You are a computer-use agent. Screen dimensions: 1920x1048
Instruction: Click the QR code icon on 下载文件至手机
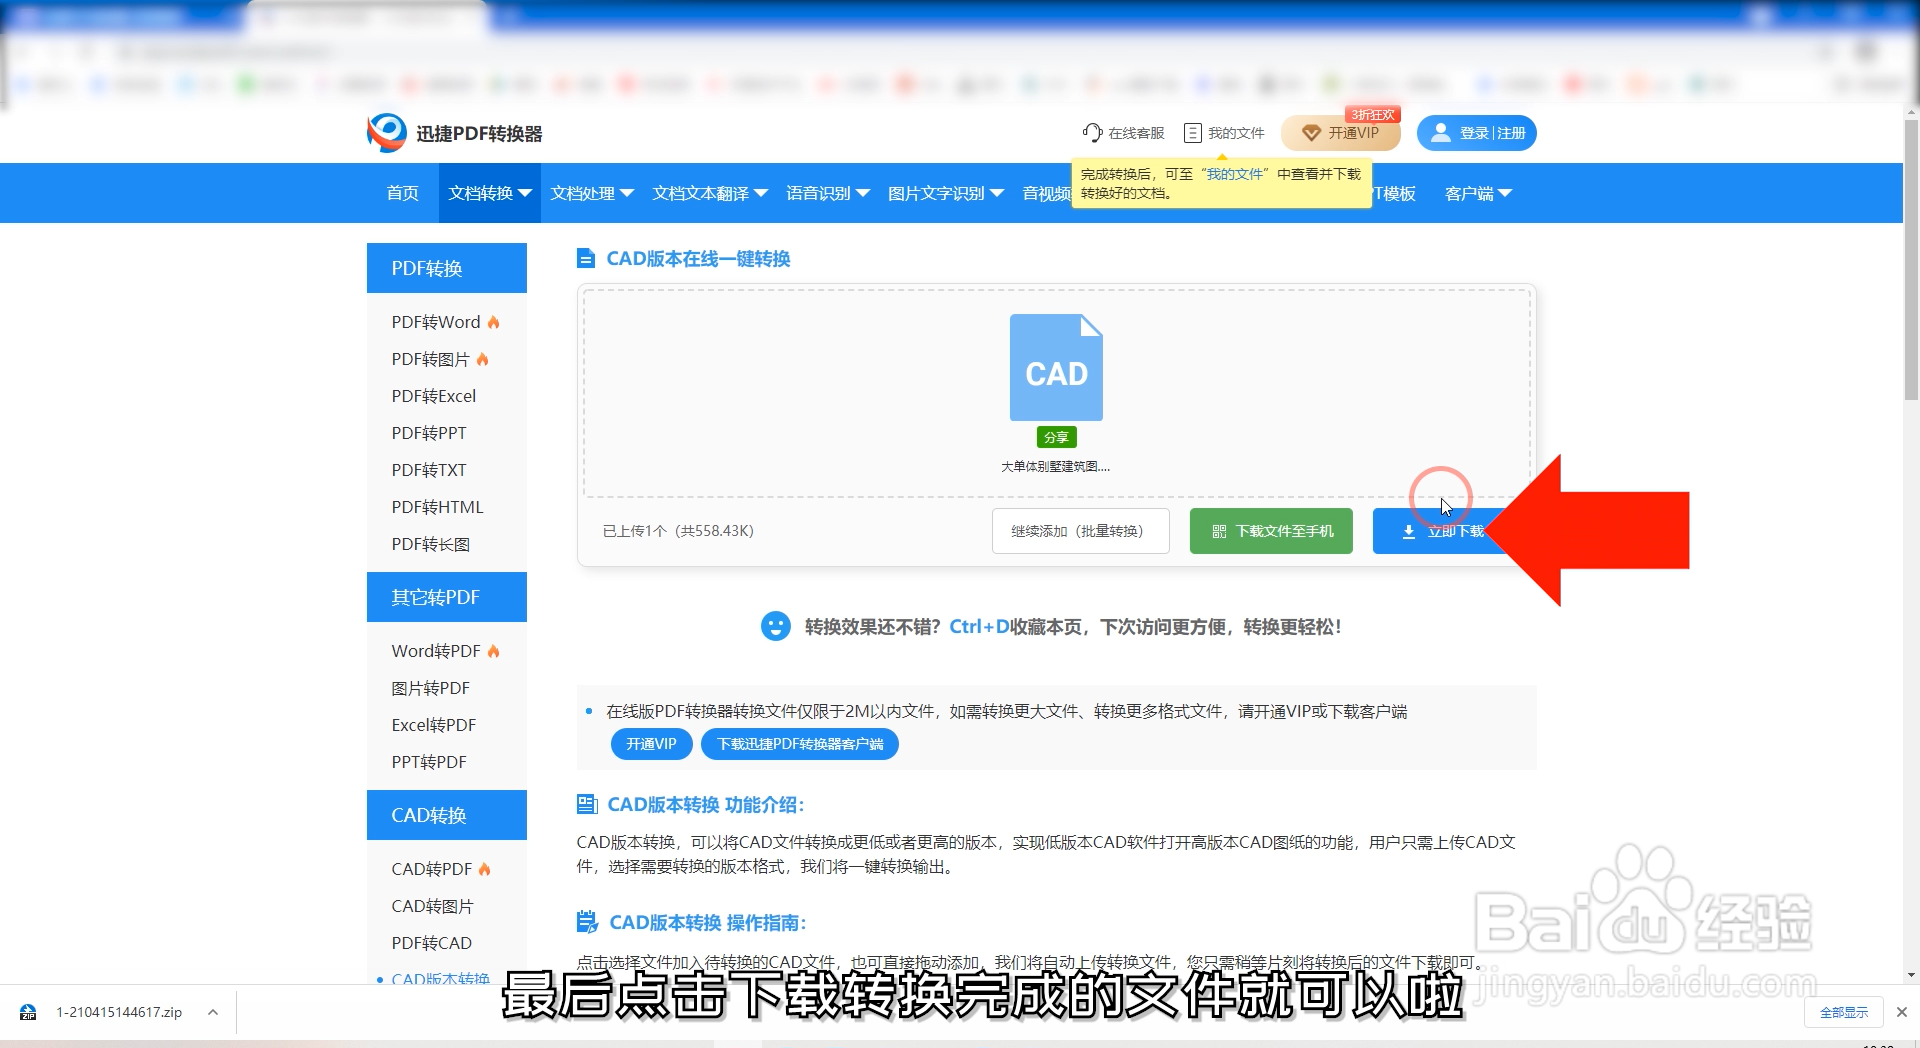[x=1219, y=532]
